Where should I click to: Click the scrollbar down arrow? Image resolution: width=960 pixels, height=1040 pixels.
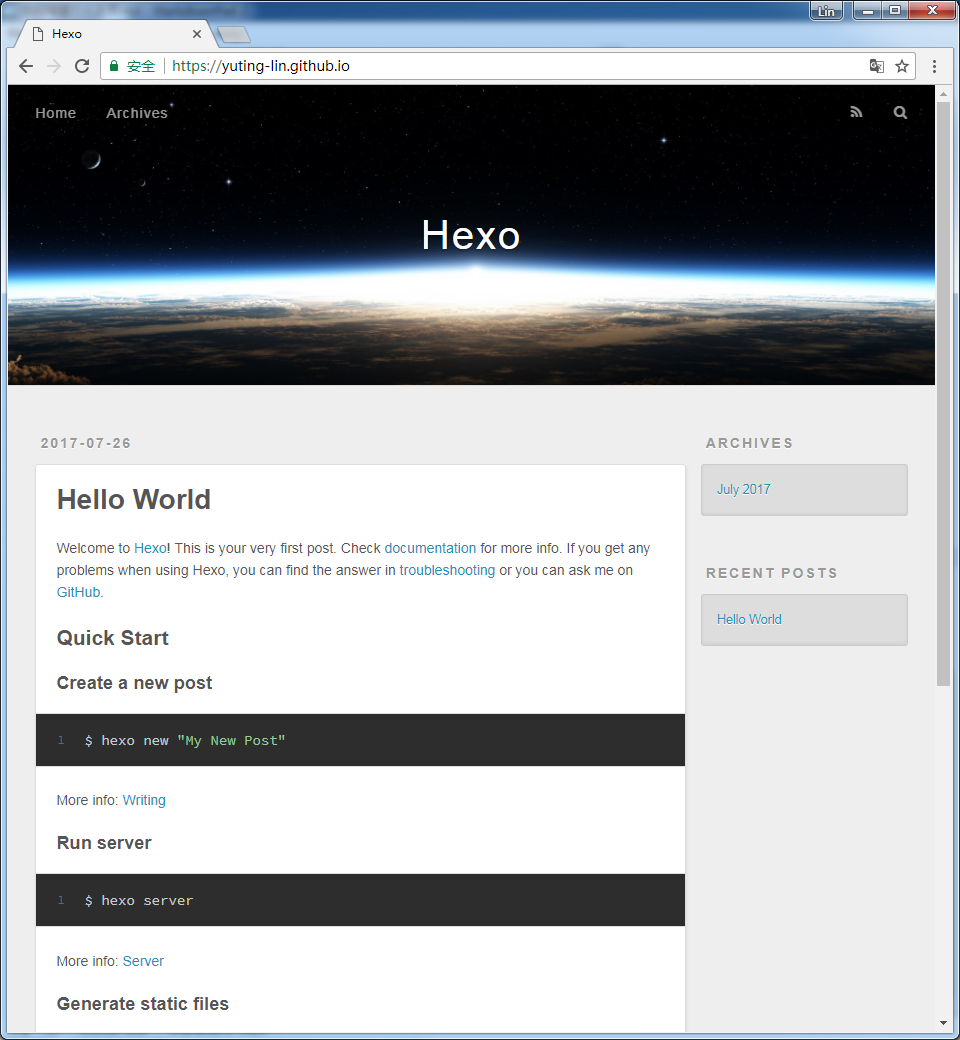coord(943,1023)
